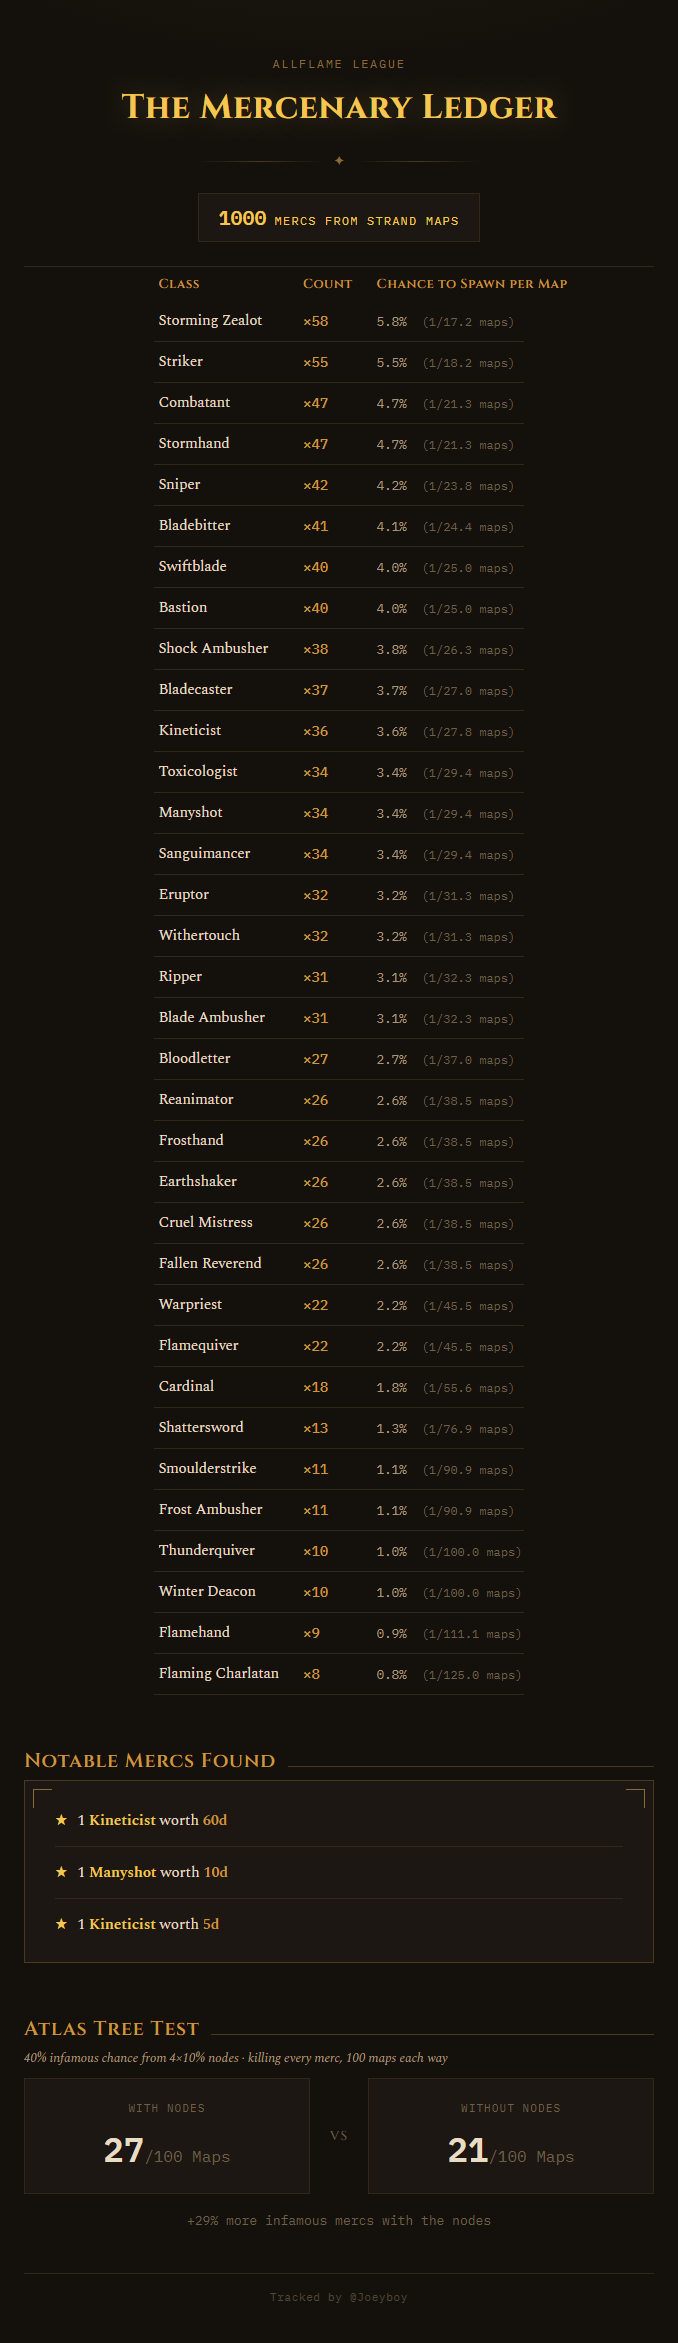Image resolution: width=678 pixels, height=2343 pixels.
Task: Click the star icon beside Kineticist worth 60d
Action: coord(62,1820)
